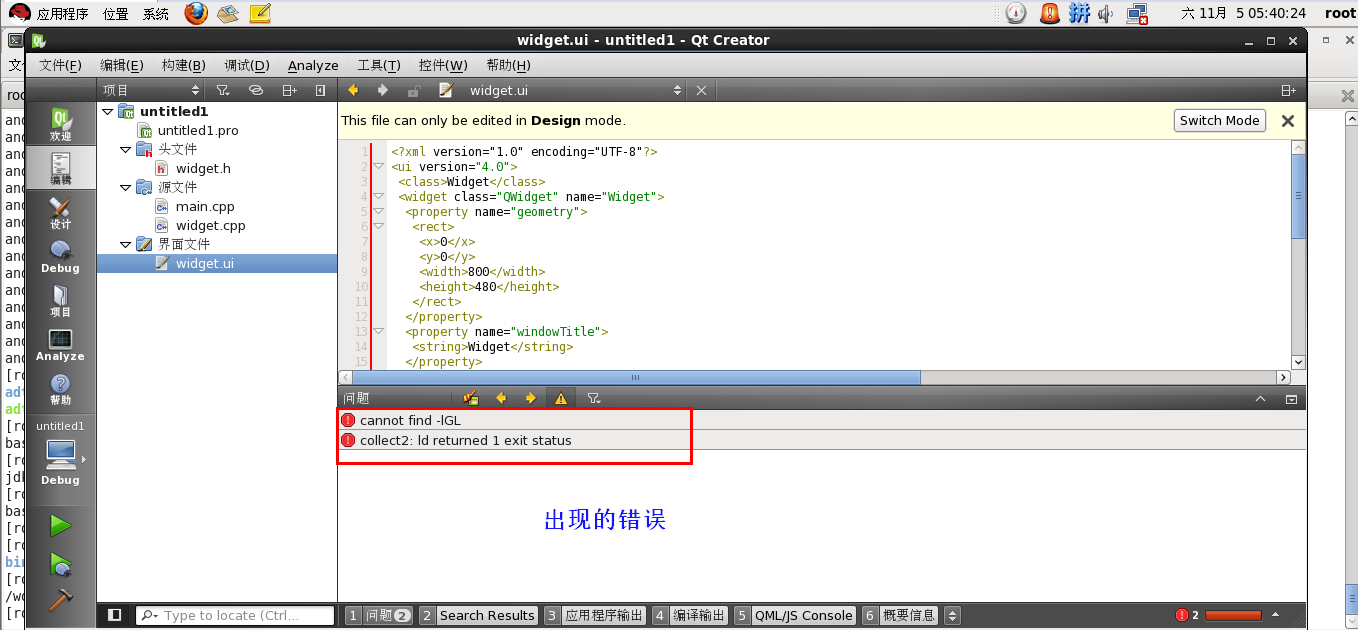Image resolution: width=1358 pixels, height=630 pixels.
Task: Switch to QML/JS Console tab
Action: [794, 616]
